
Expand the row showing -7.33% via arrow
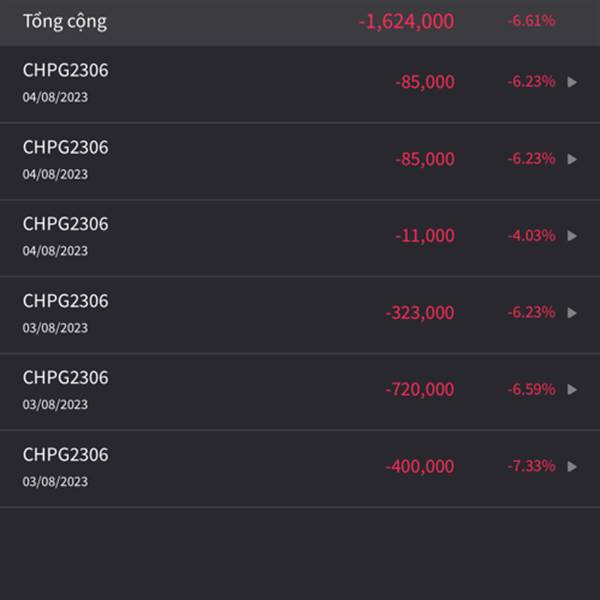point(572,466)
